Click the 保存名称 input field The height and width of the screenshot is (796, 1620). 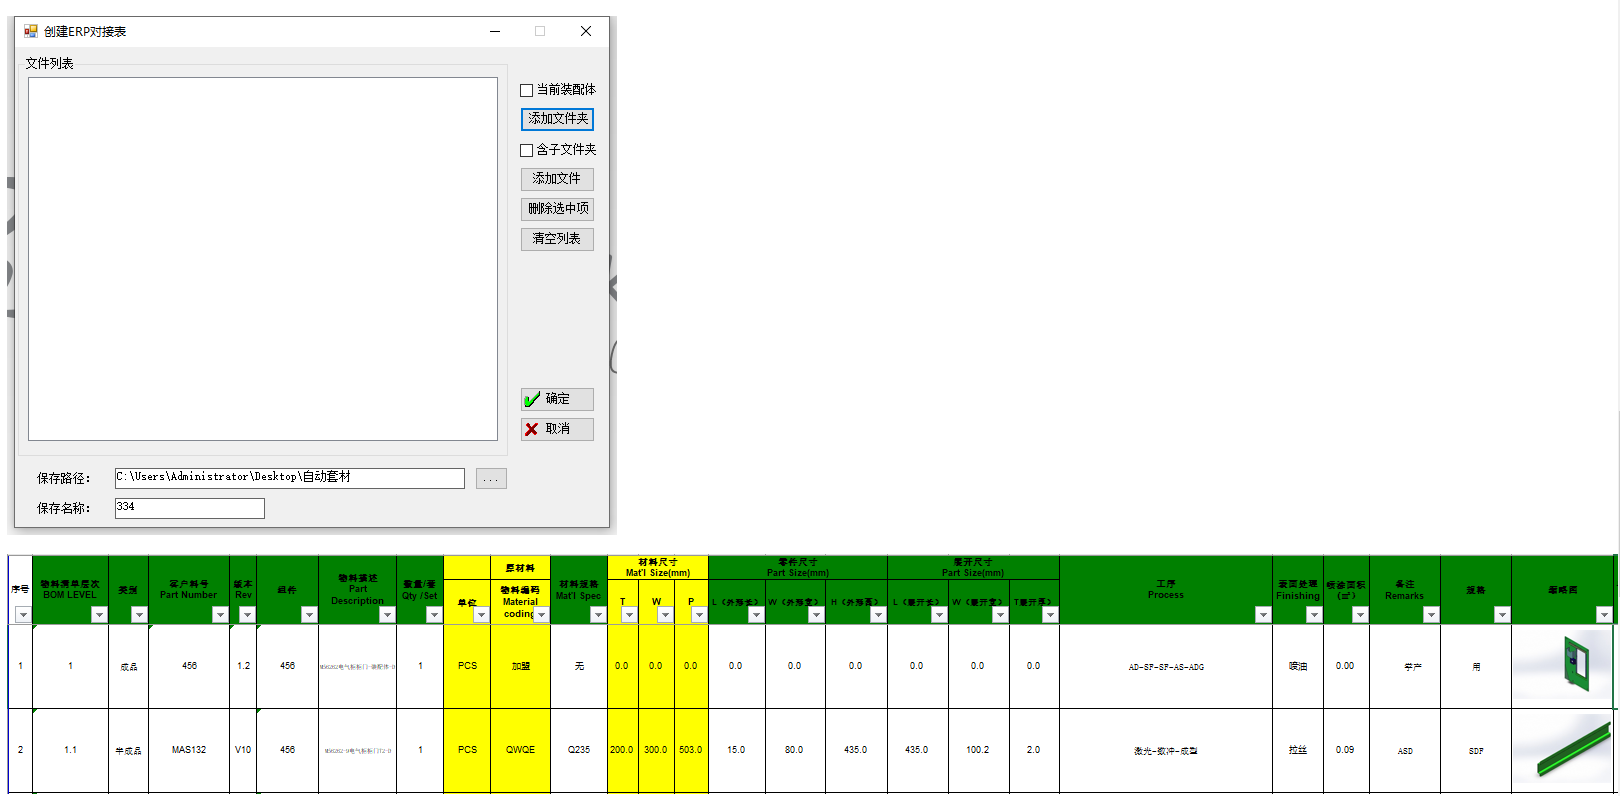(x=189, y=508)
